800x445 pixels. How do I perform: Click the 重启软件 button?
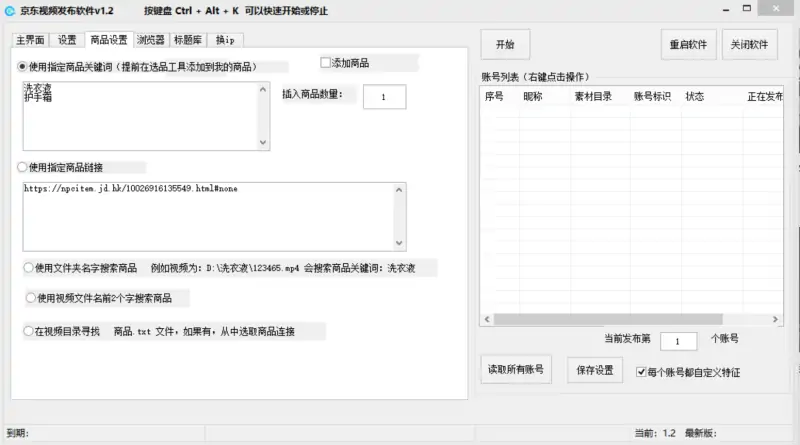click(689, 45)
